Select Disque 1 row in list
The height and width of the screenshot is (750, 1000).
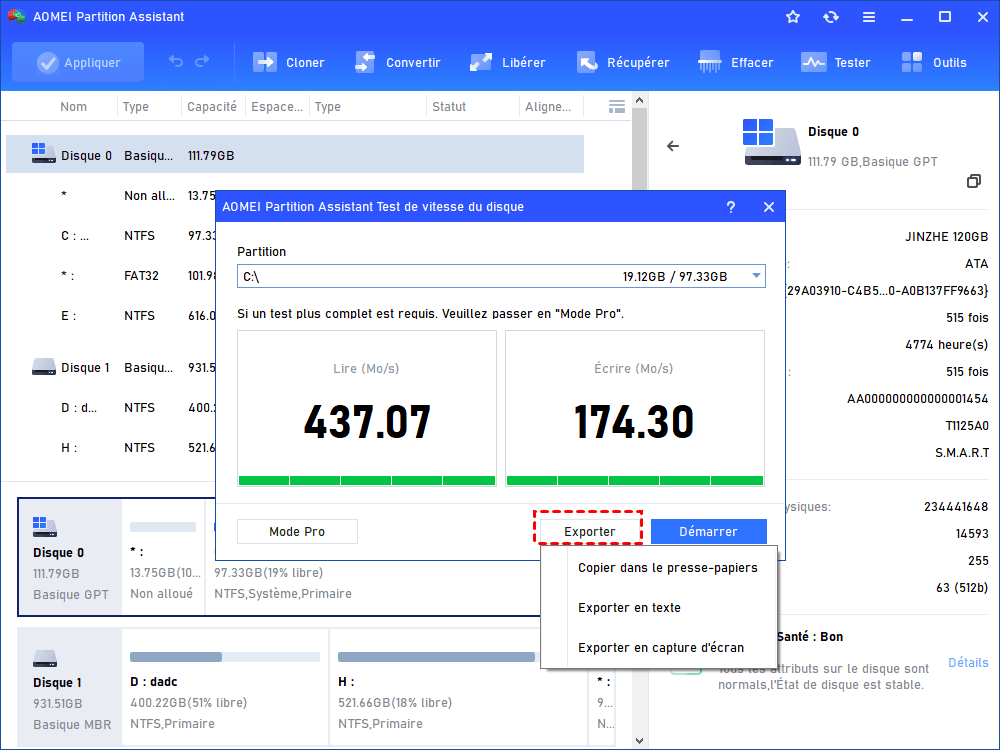pyautogui.click(x=85, y=367)
